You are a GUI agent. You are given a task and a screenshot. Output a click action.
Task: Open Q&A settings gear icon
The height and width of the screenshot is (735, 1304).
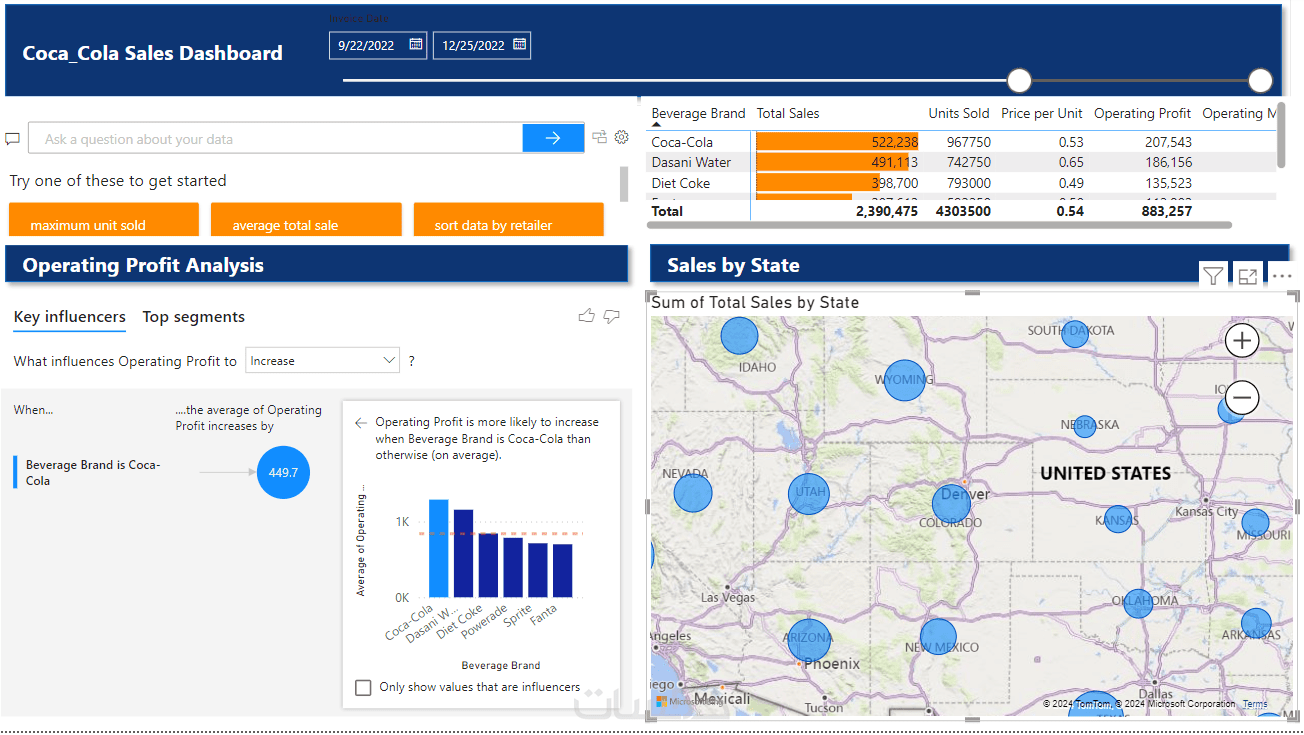[x=621, y=138]
